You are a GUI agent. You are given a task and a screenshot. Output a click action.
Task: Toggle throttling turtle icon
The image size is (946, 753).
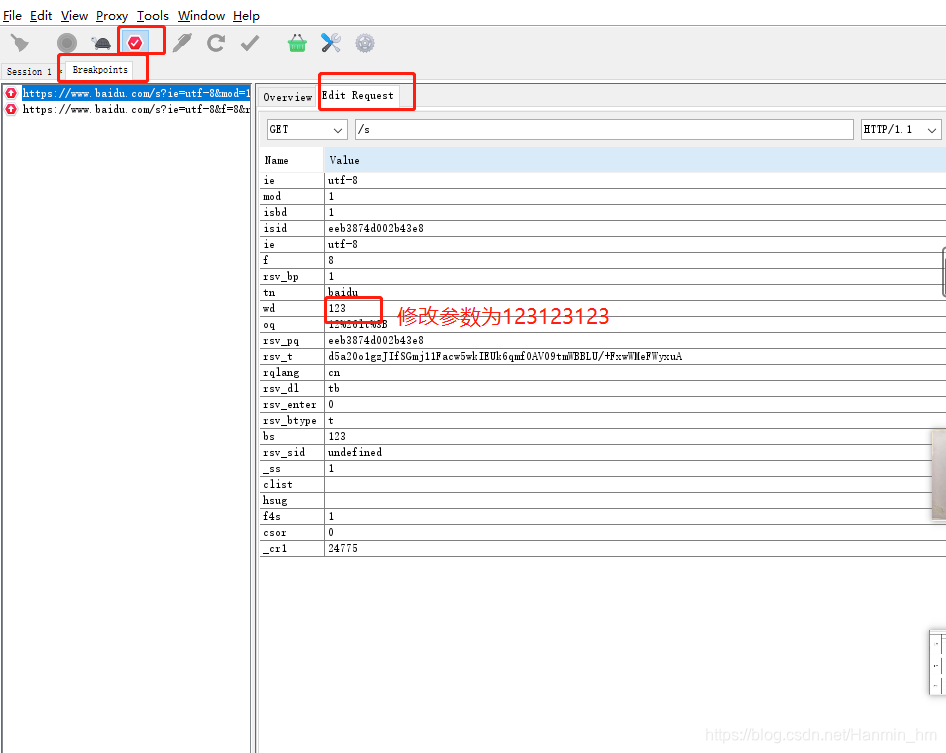click(x=101, y=43)
